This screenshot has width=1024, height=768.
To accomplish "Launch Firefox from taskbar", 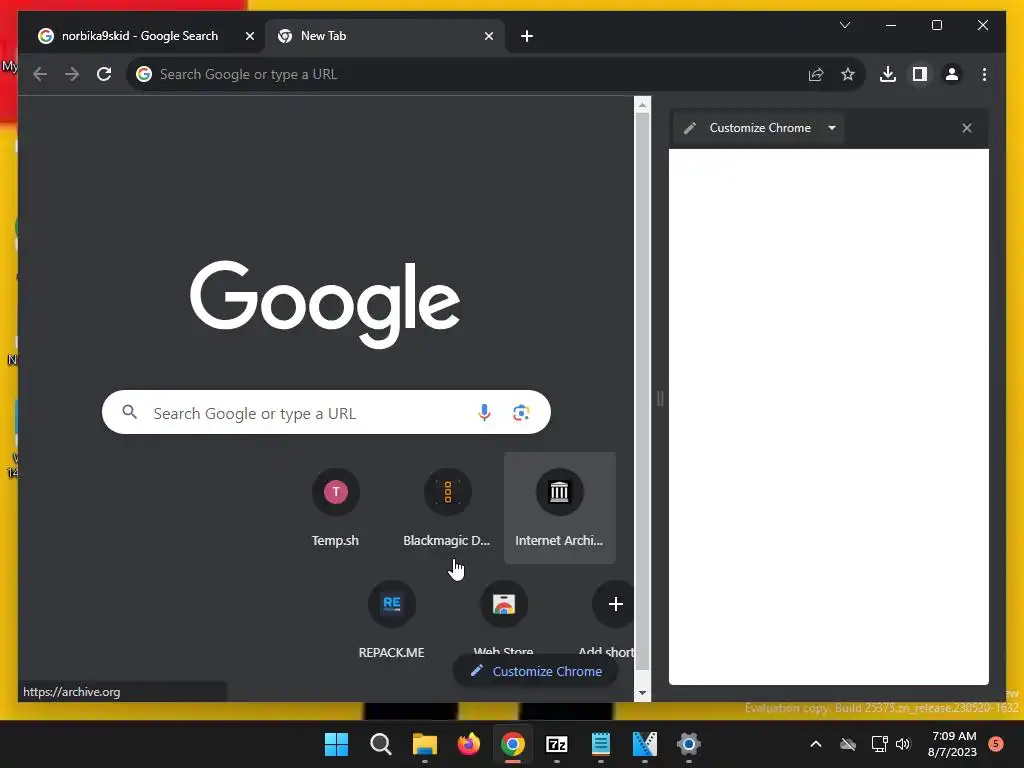I will pos(468,744).
